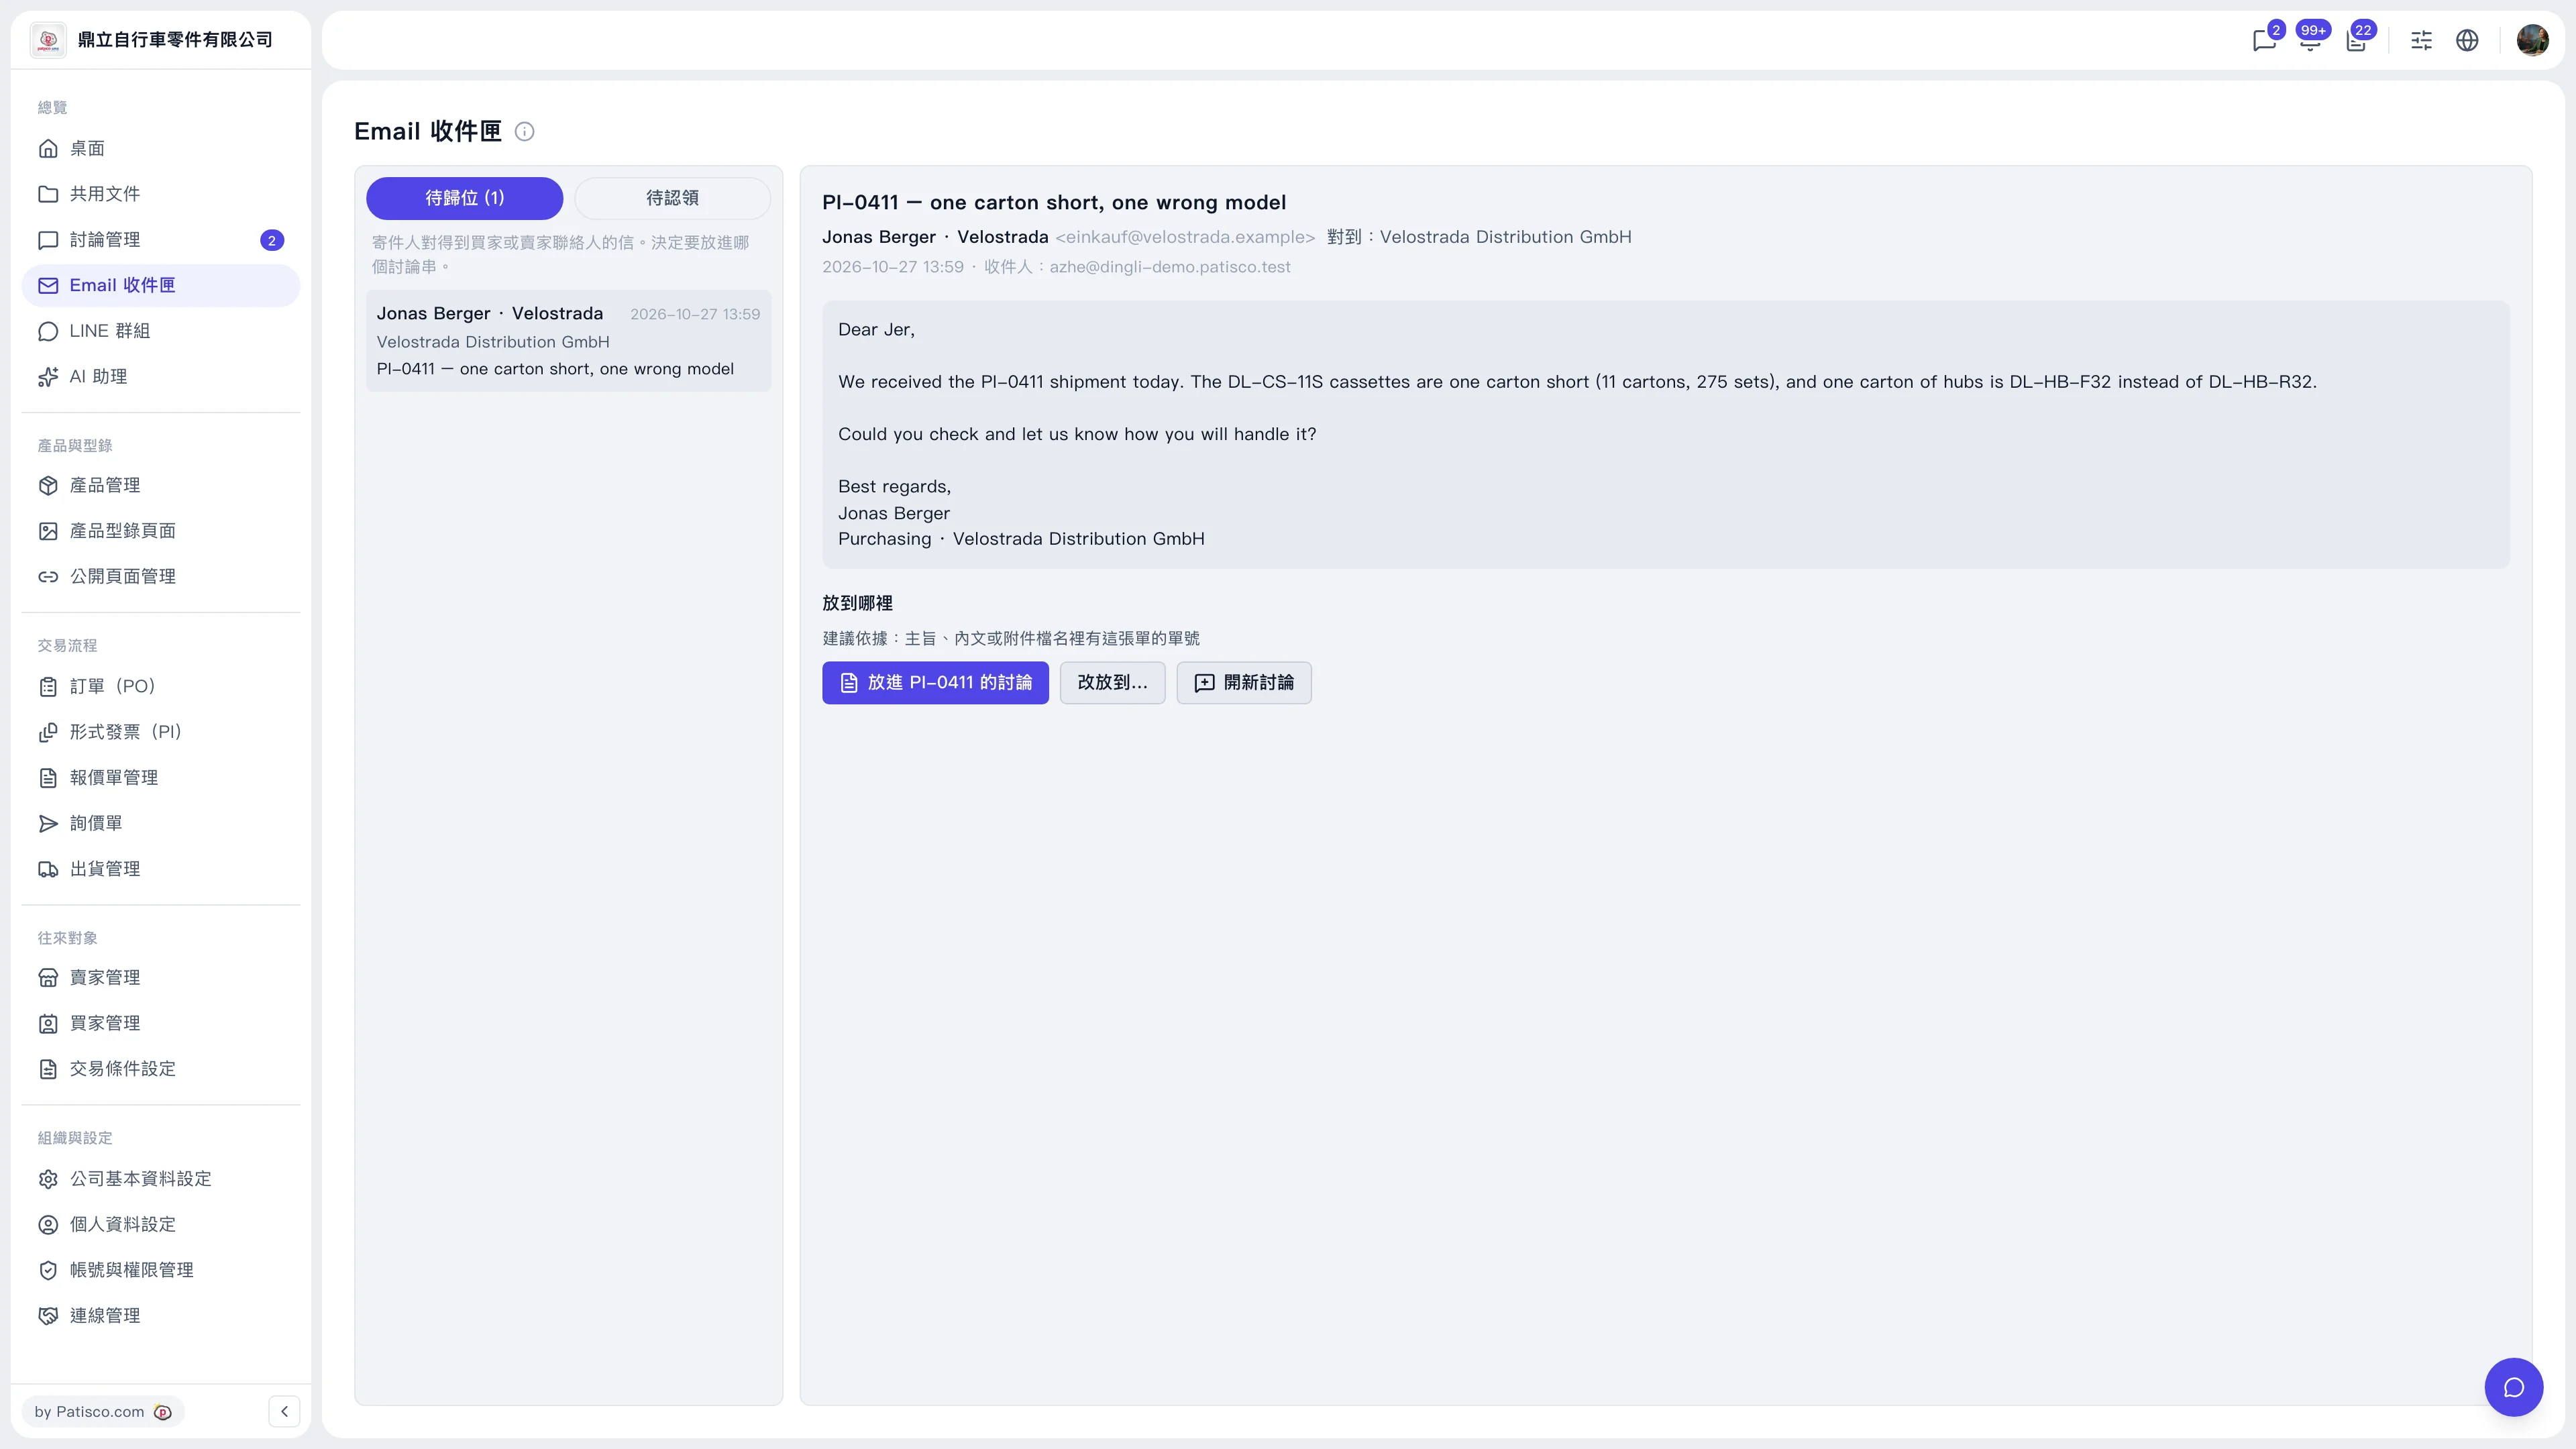The image size is (2576, 1449).
Task: Go to 桌面 in the sidebar
Action: [x=161, y=148]
